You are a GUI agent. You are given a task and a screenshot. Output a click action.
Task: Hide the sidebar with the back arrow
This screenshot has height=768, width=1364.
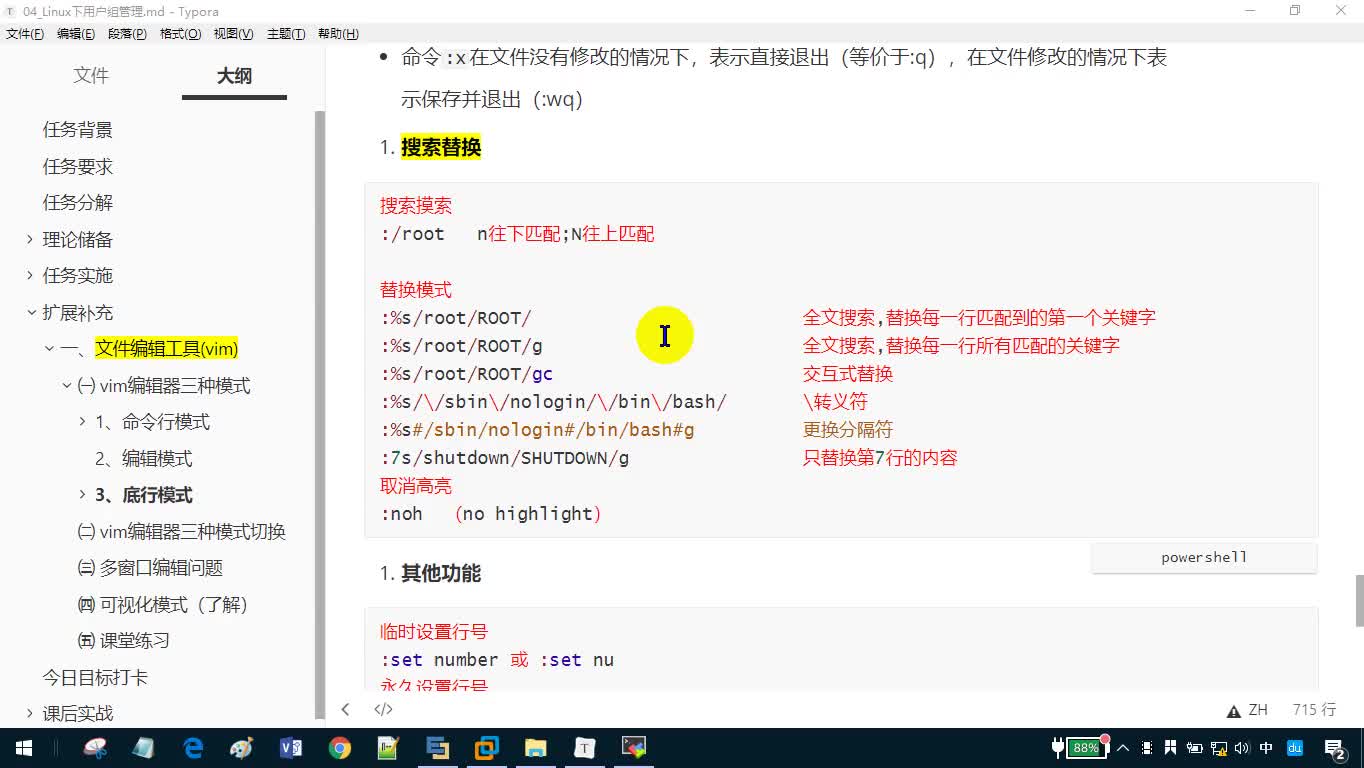[x=345, y=710]
